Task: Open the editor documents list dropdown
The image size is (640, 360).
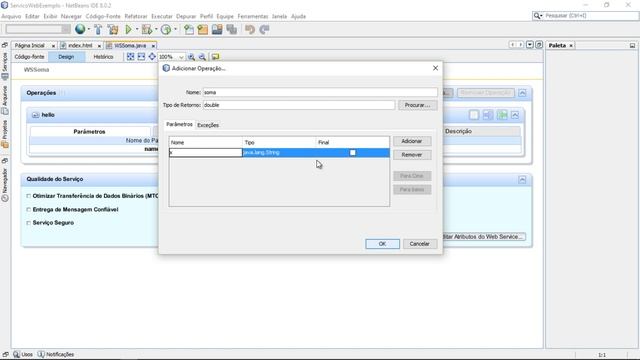Action: pyautogui.click(x=530, y=44)
